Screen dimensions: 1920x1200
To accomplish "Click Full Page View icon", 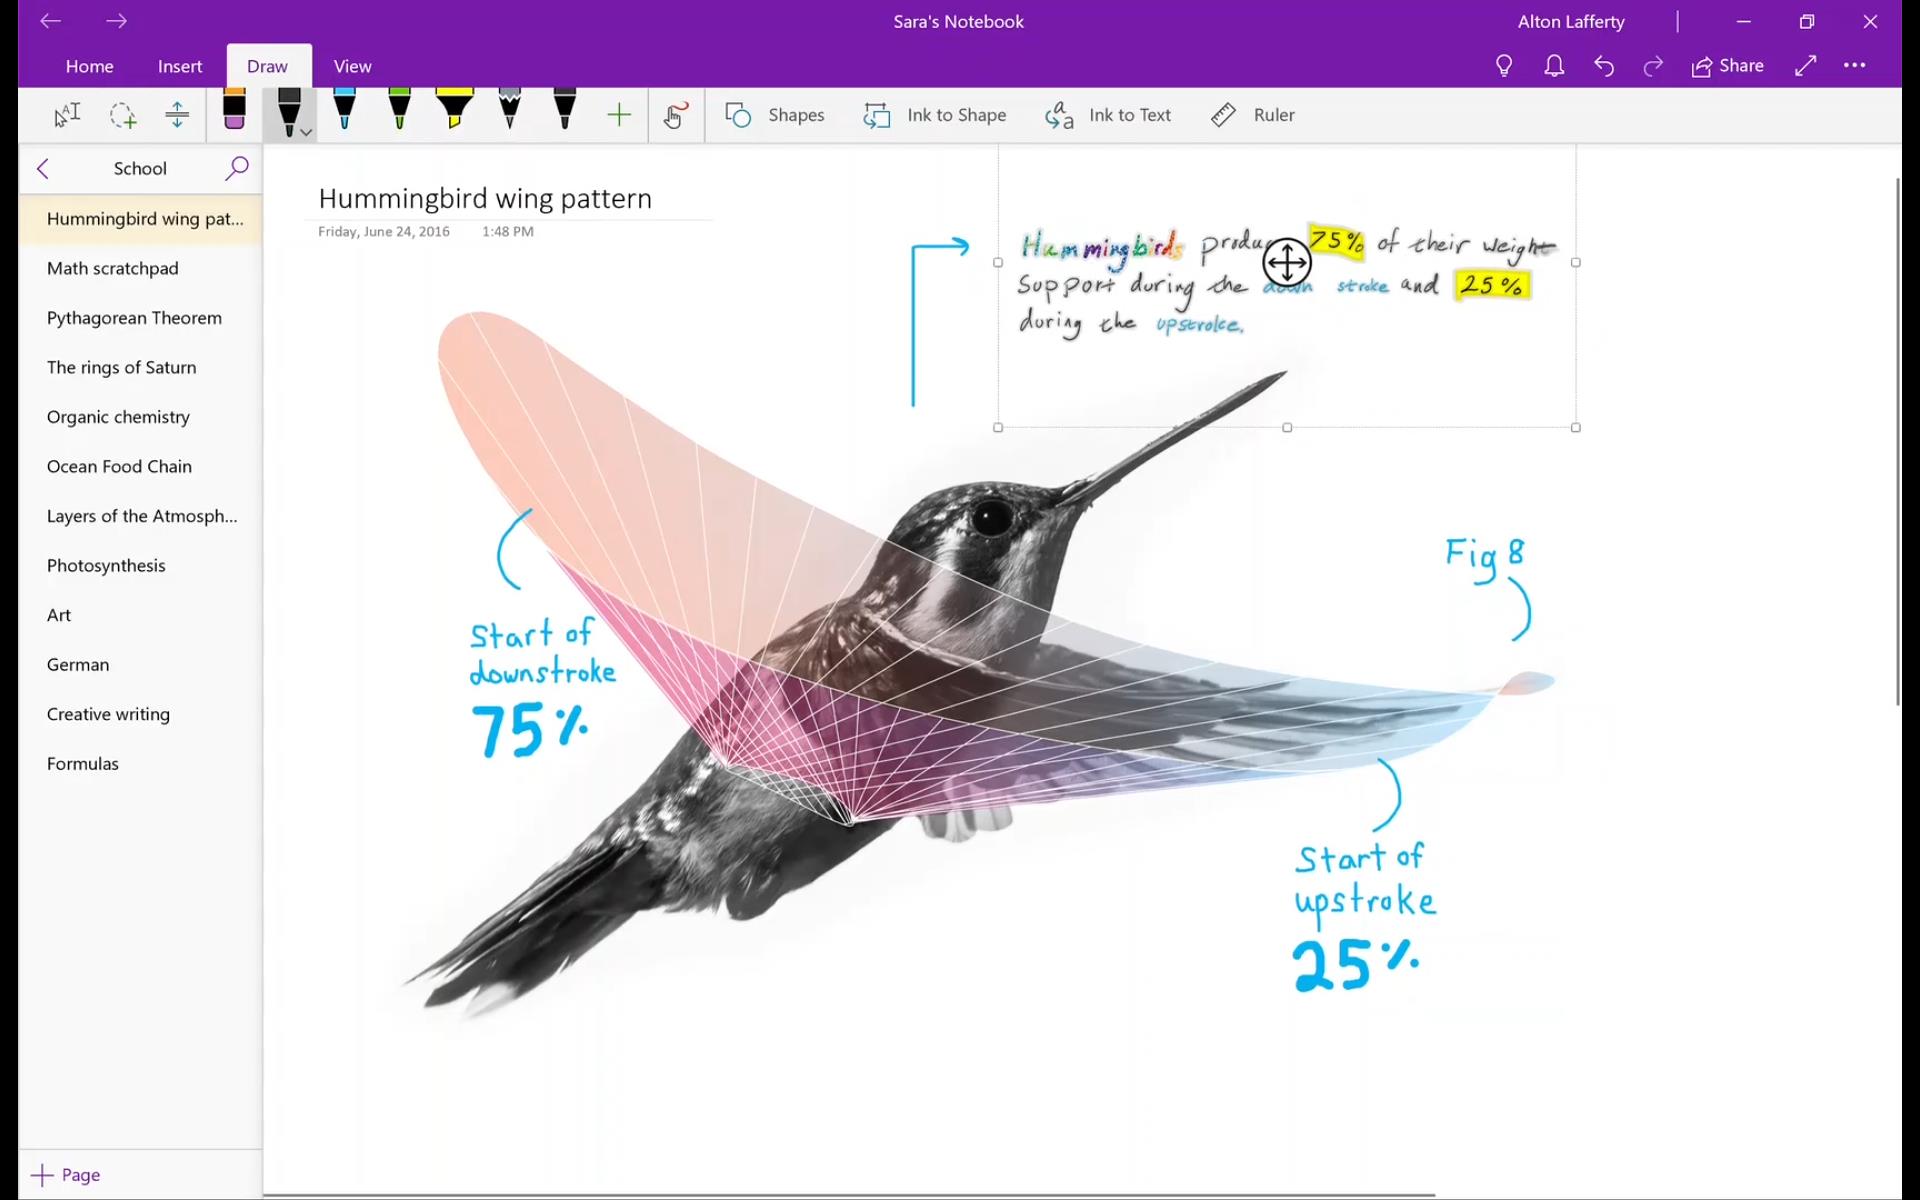I will click(1807, 65).
